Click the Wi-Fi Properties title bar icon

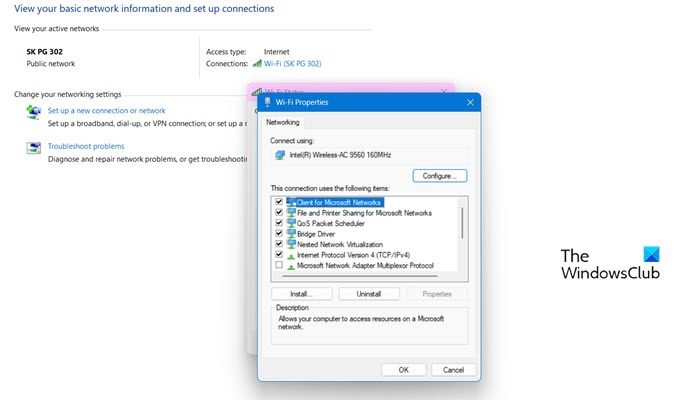267,102
